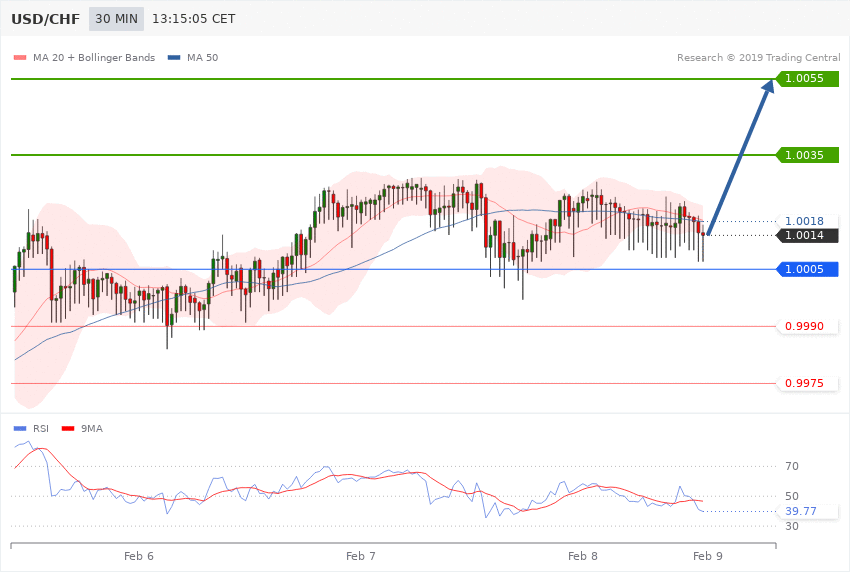Click the MA 20 + Bollinger Bands legend swatch

(x=20, y=57)
